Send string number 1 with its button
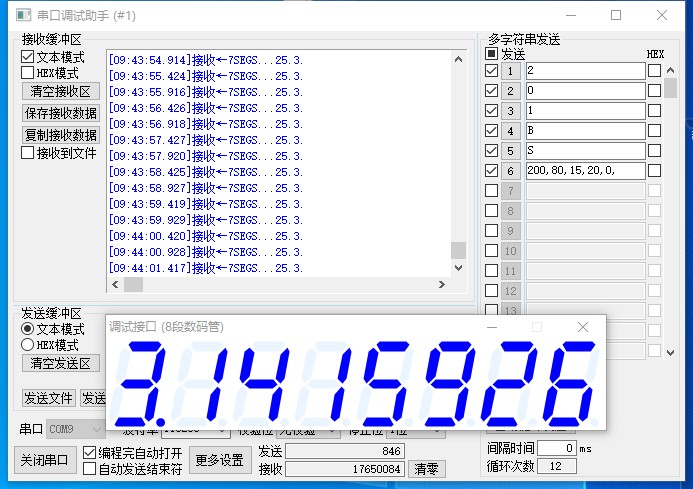 510,71
